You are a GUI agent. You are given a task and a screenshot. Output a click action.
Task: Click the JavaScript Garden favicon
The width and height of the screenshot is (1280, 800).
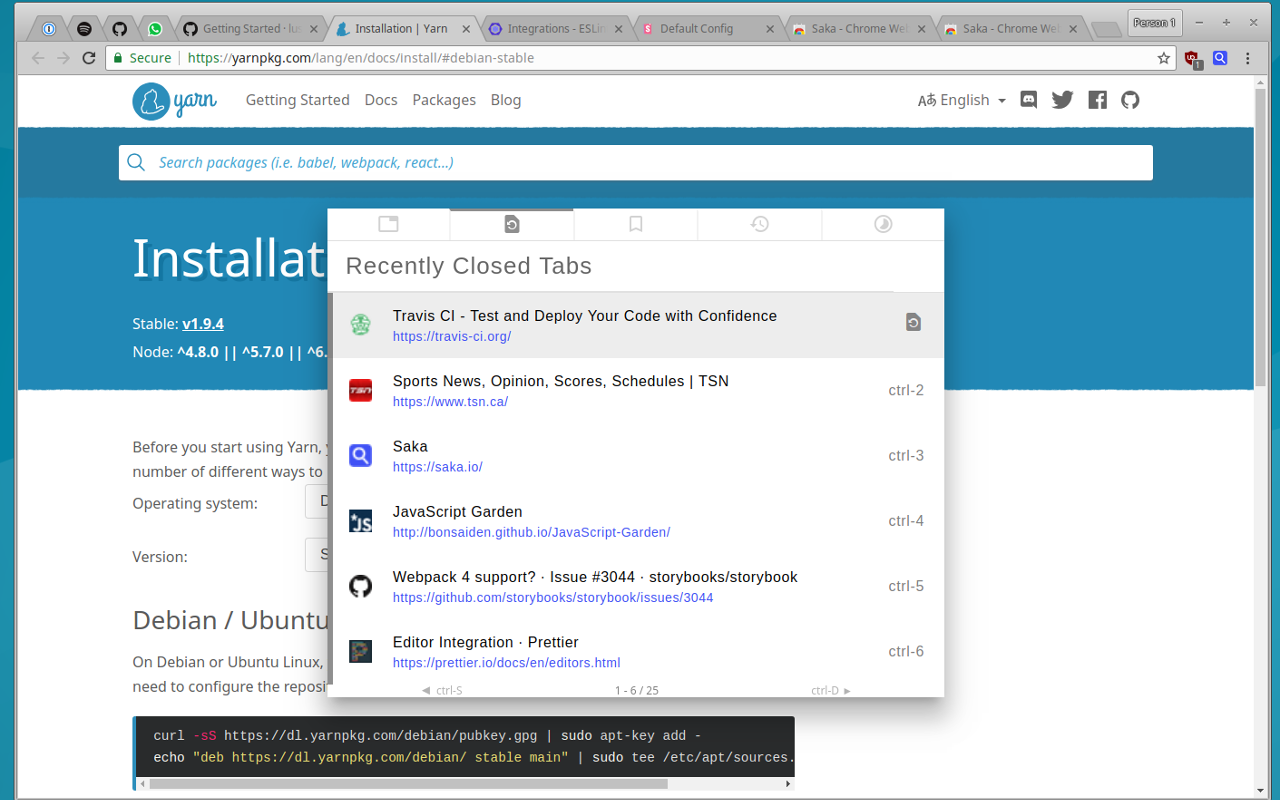360,521
